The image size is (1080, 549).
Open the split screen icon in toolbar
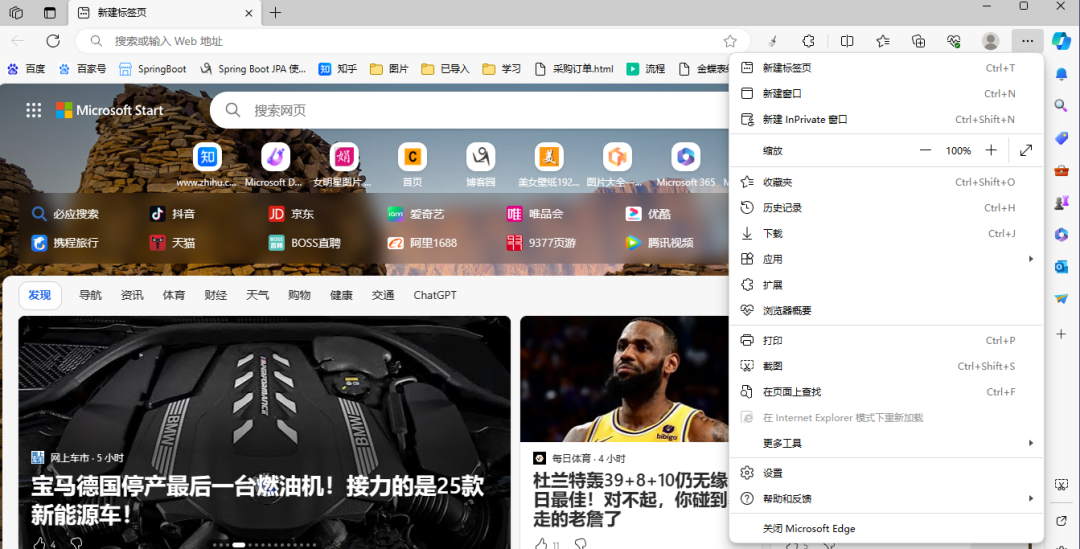(847, 41)
